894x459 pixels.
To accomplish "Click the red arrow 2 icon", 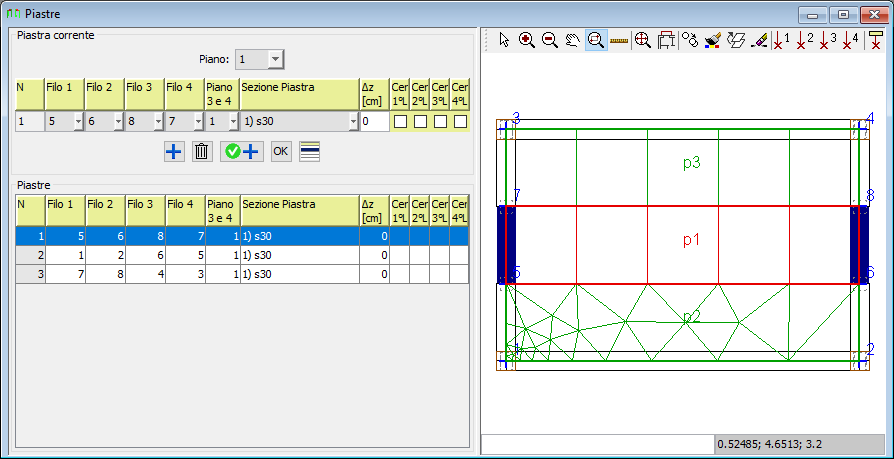I will pos(805,40).
